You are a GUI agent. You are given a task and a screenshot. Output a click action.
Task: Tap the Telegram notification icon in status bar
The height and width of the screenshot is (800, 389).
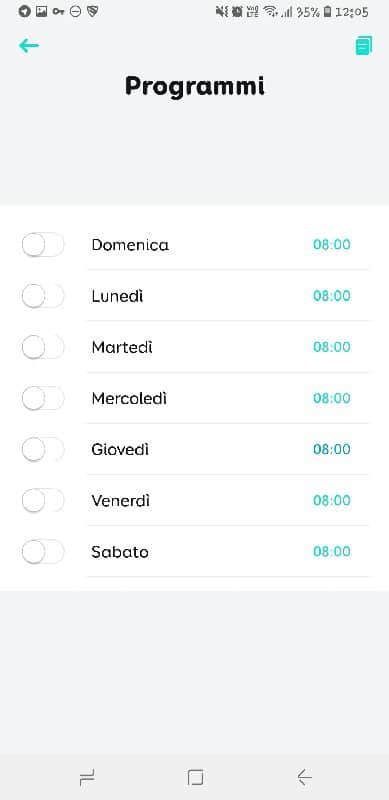pyautogui.click(x=24, y=11)
